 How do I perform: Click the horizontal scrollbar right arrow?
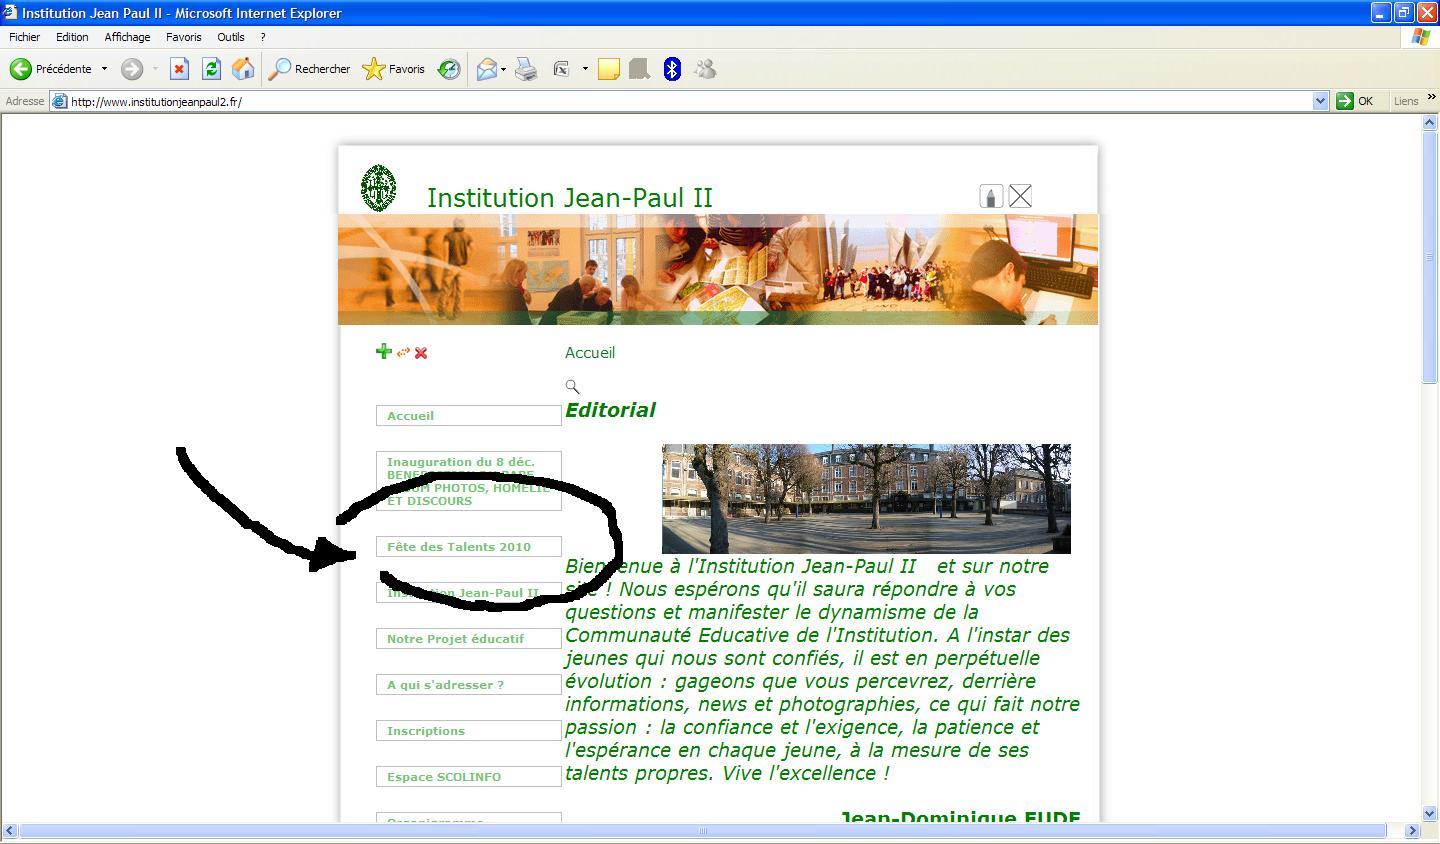click(1413, 831)
